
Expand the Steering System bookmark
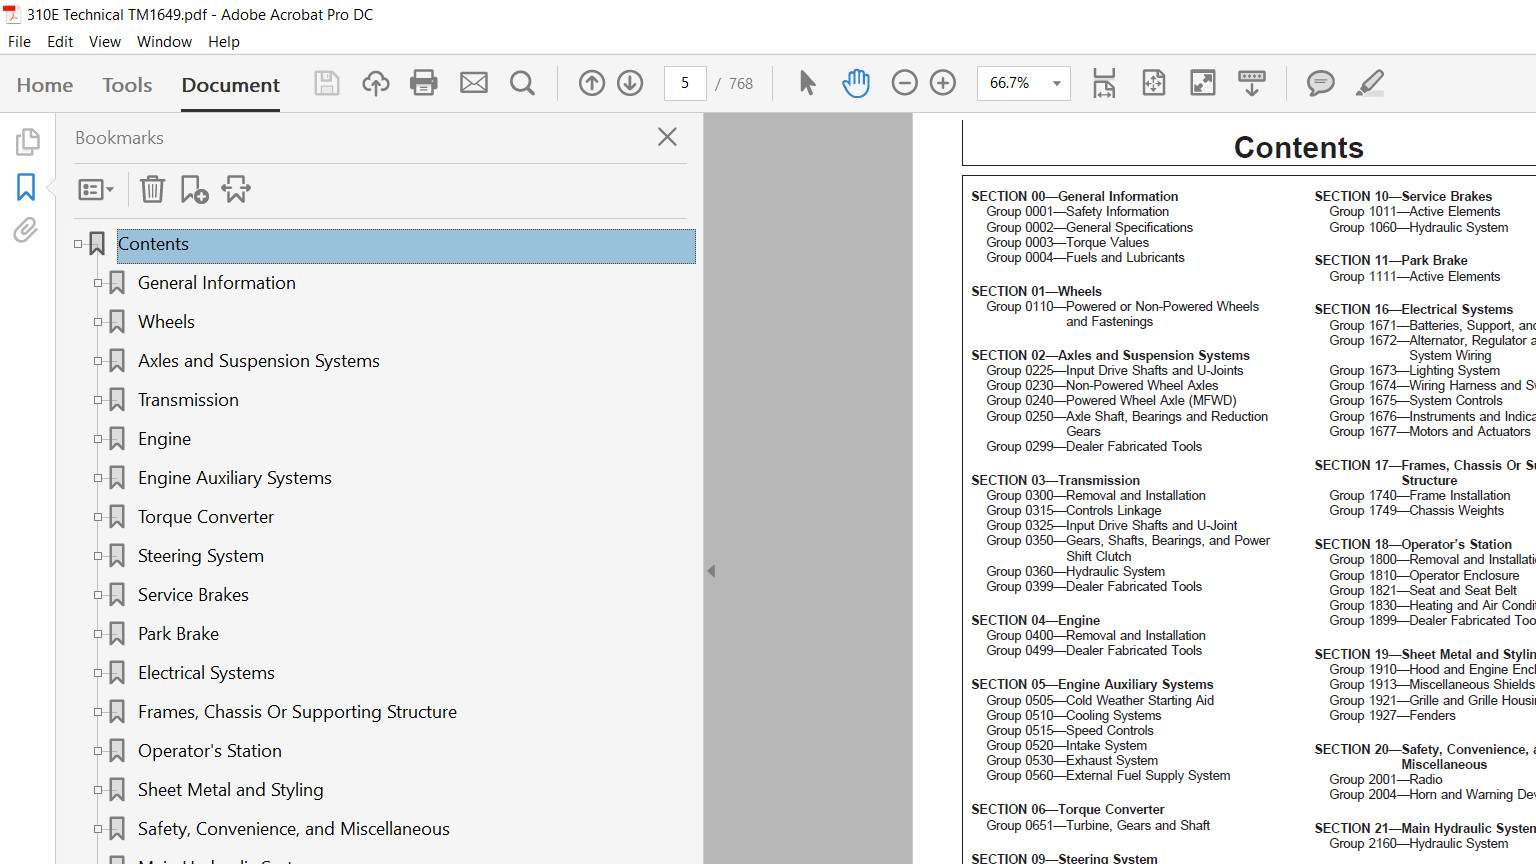pyautogui.click(x=98, y=556)
